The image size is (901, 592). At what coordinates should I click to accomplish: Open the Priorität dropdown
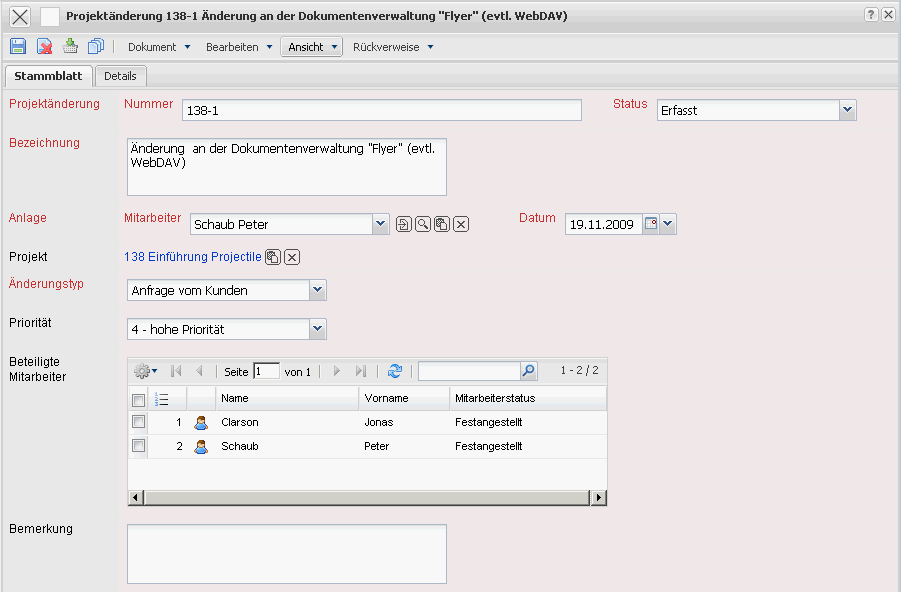tap(317, 328)
